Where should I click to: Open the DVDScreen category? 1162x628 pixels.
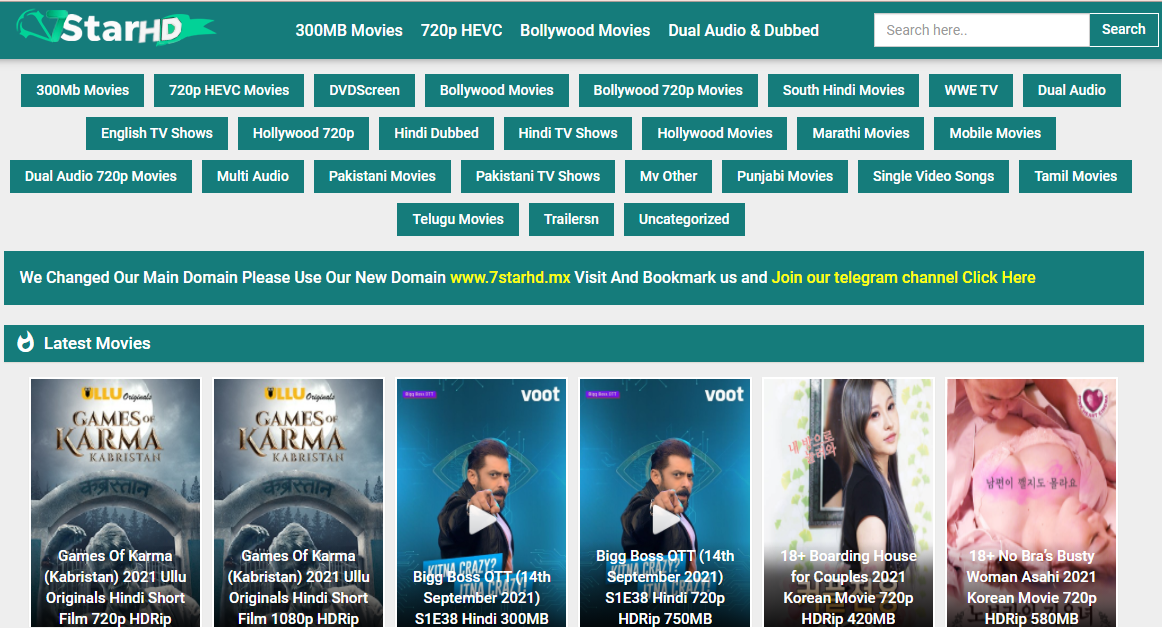click(364, 90)
